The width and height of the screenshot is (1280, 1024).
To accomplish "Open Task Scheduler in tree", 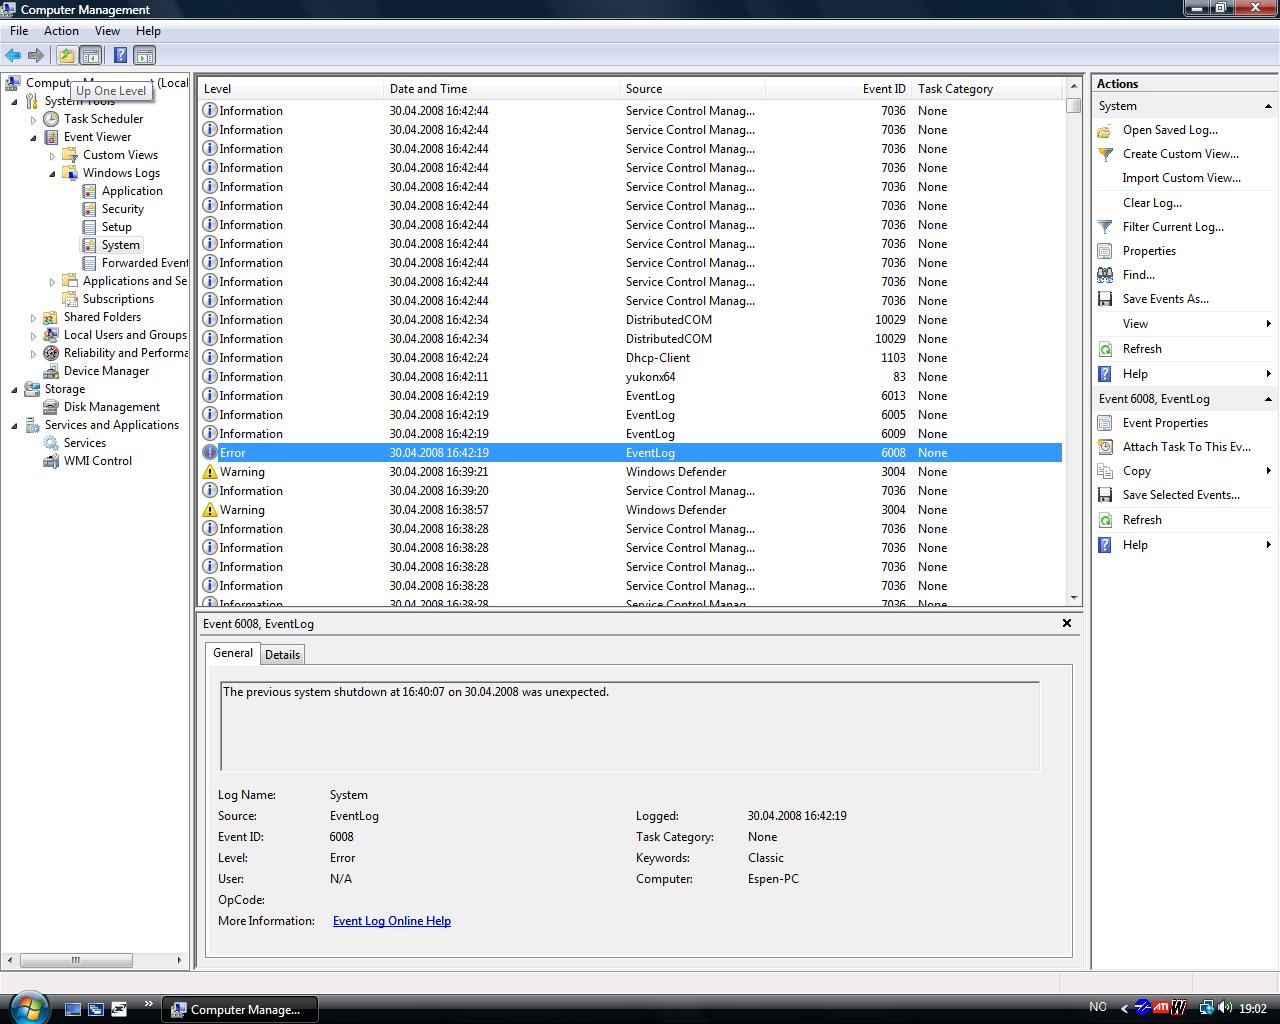I will (x=103, y=119).
